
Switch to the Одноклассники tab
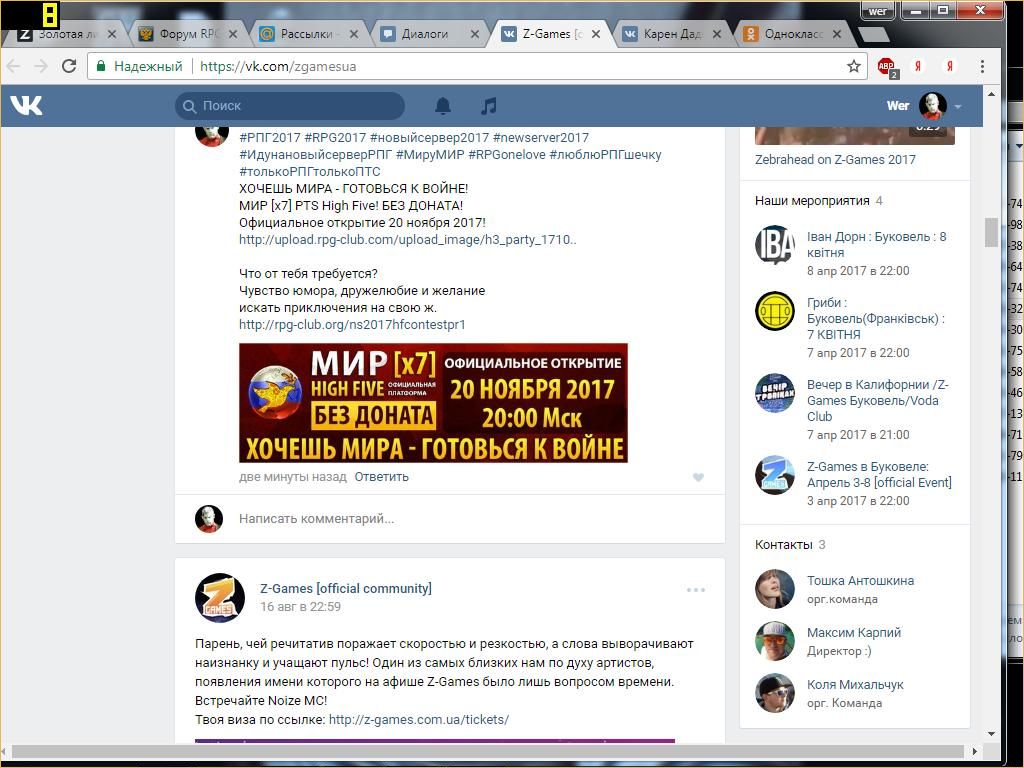tap(792, 34)
